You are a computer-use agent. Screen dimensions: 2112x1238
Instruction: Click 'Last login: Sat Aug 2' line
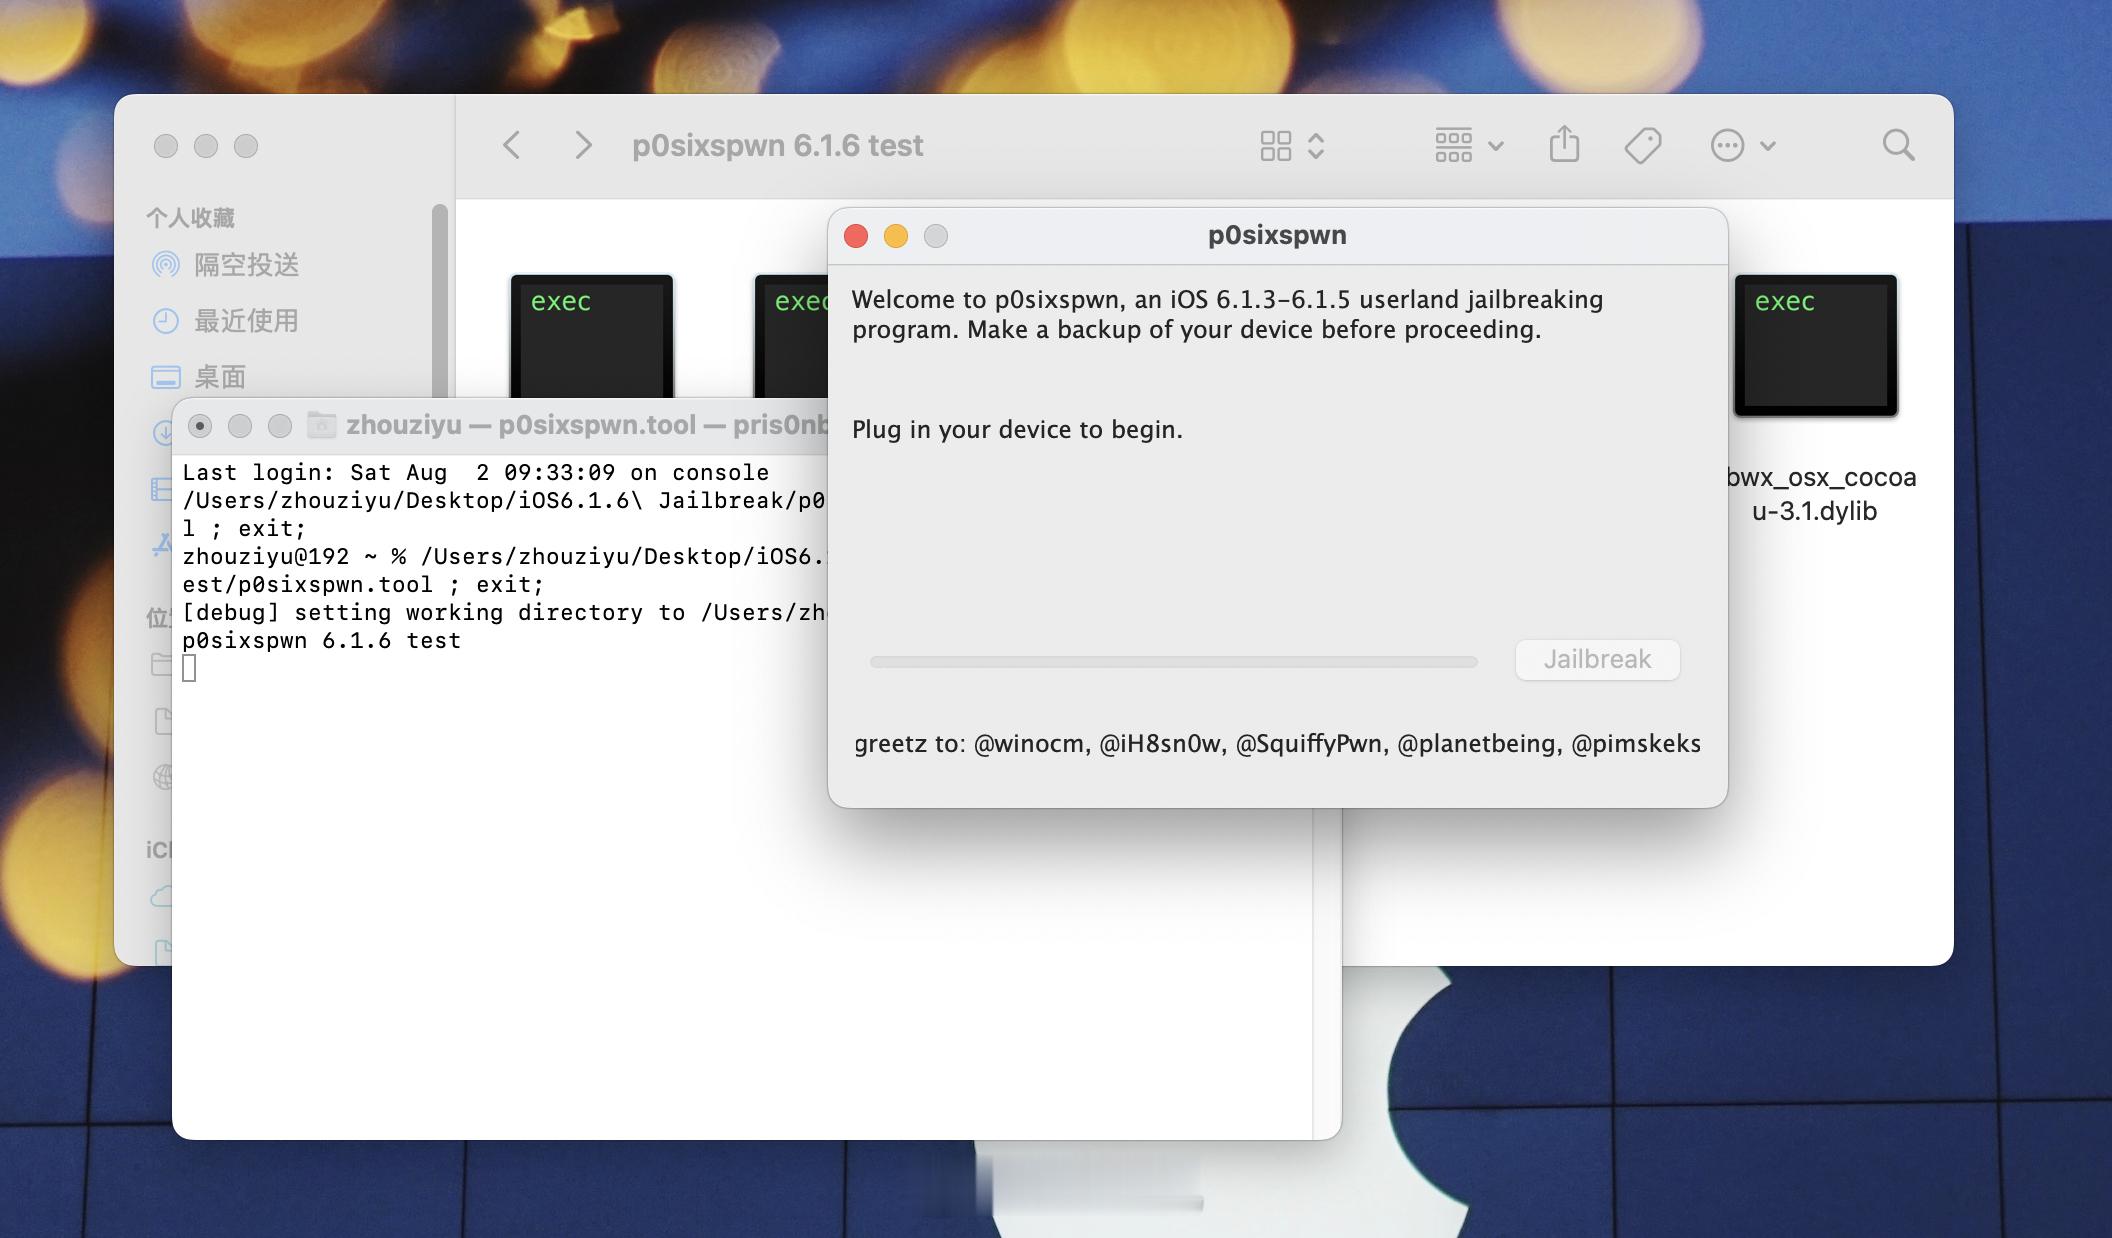tap(476, 473)
